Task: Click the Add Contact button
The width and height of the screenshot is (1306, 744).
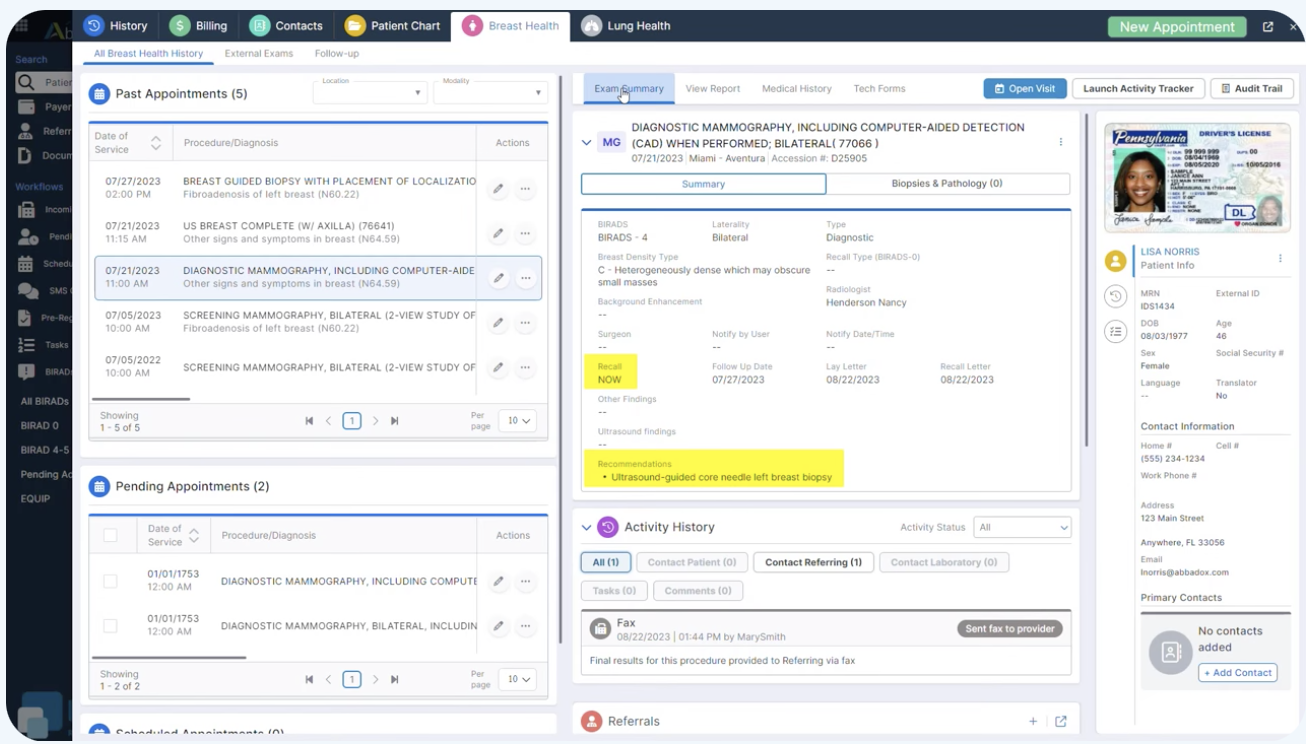Action: [x=1238, y=673]
